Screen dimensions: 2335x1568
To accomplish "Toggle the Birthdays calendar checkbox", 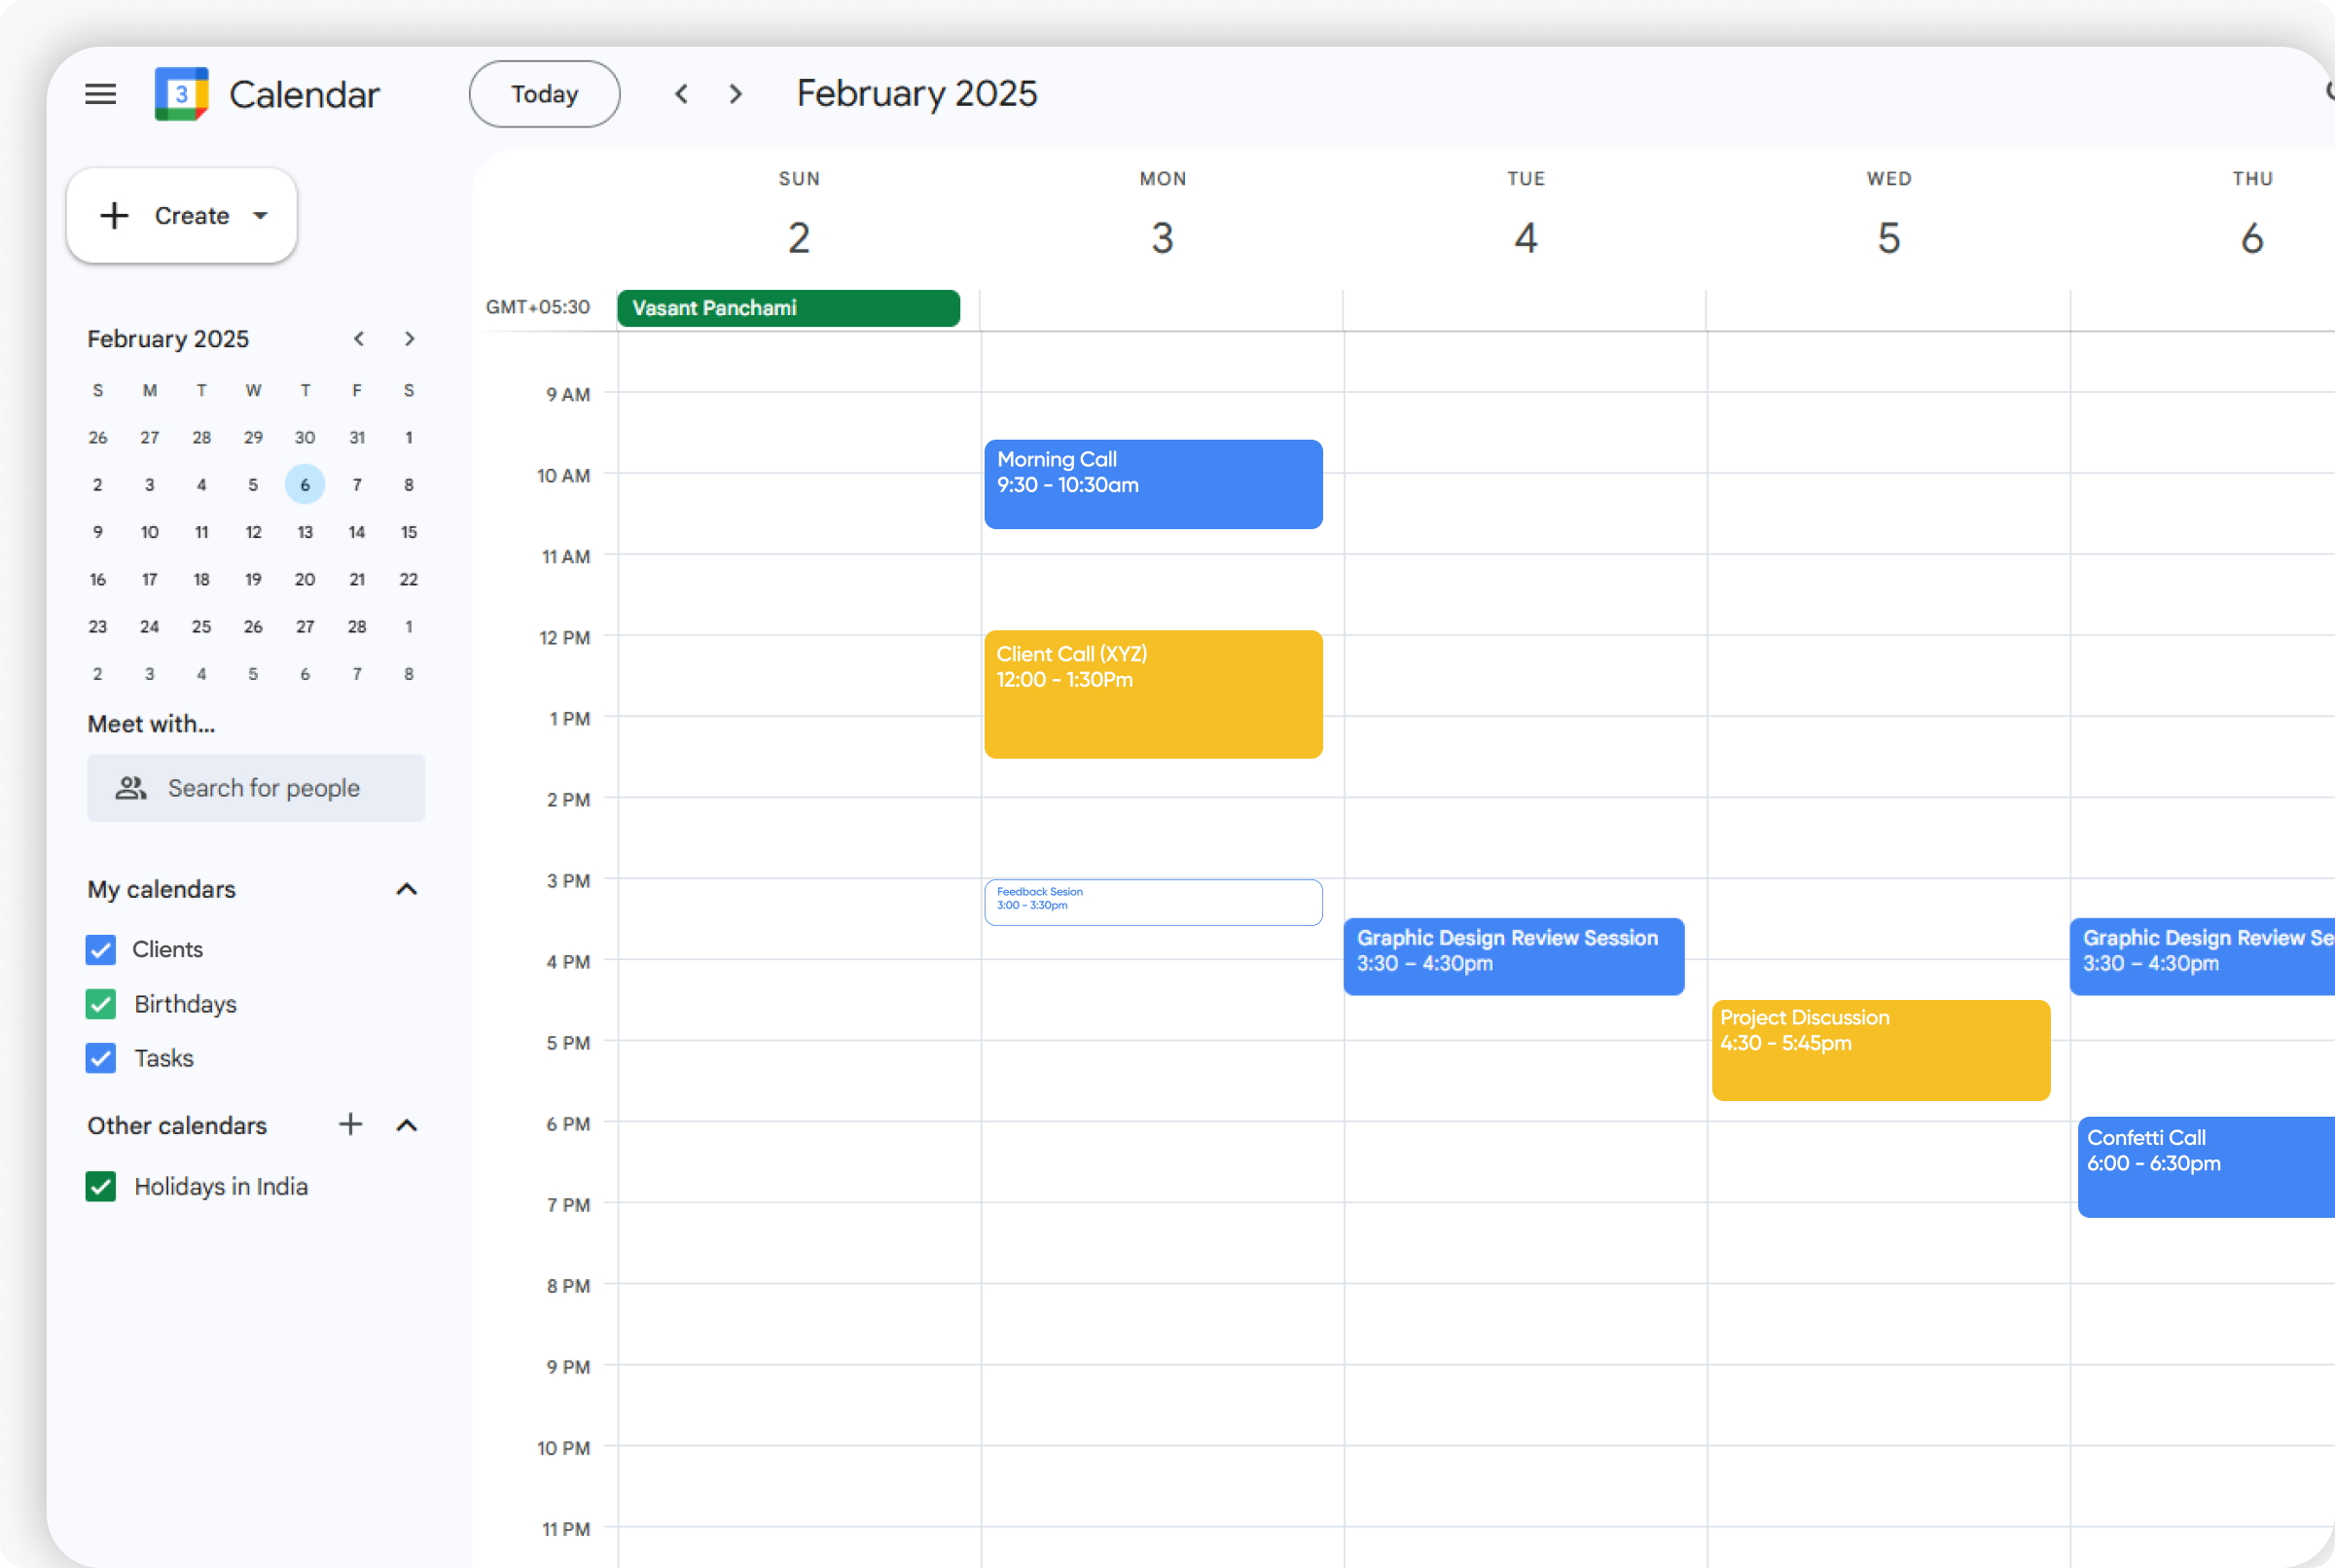I will pos(101,1003).
